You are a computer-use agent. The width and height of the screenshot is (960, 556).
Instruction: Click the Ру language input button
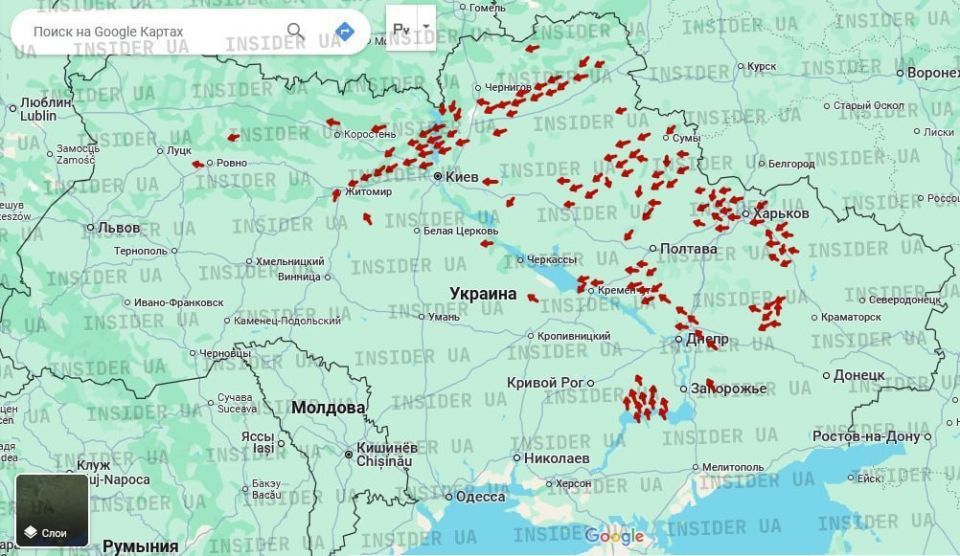[401, 30]
